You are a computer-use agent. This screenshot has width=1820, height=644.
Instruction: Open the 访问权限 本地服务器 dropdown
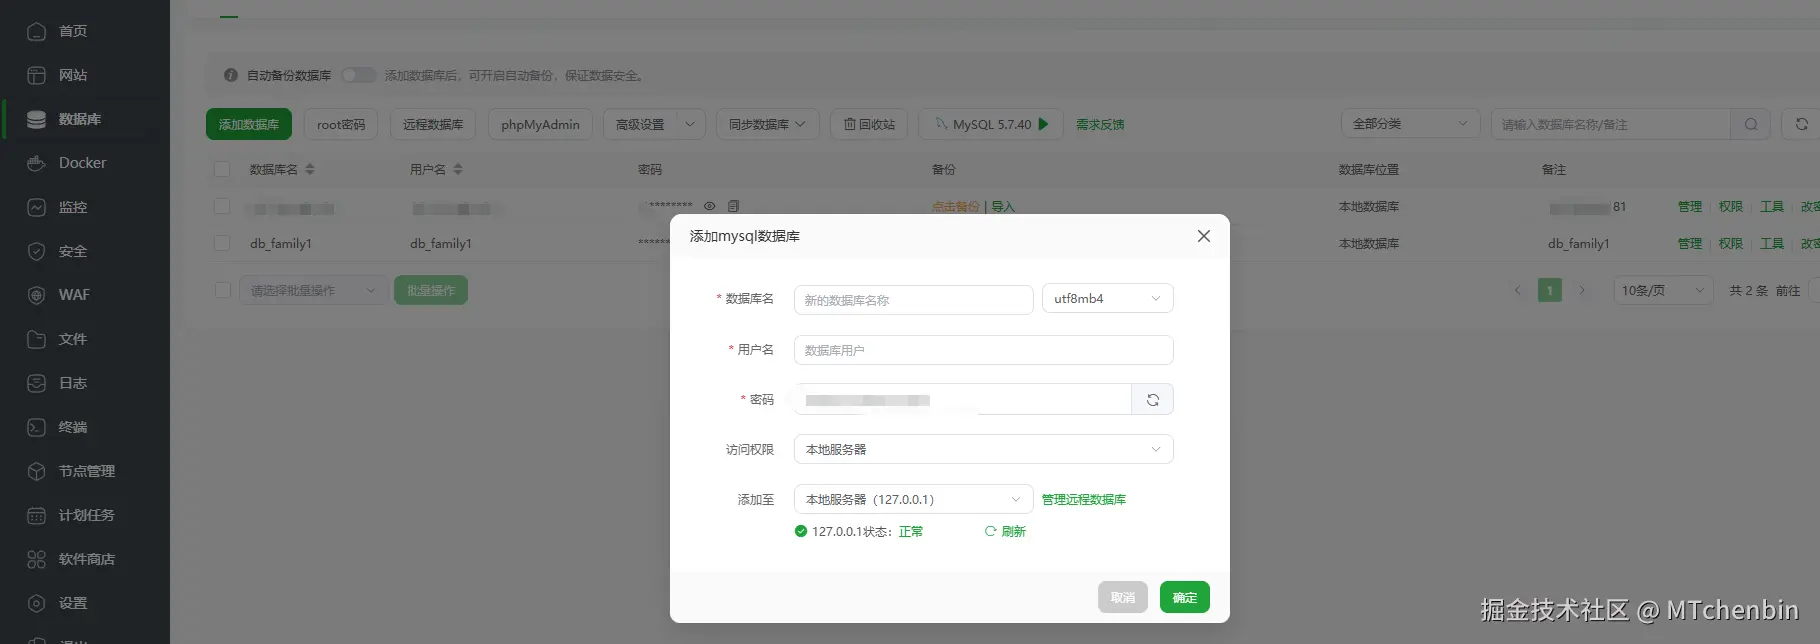[x=983, y=449]
